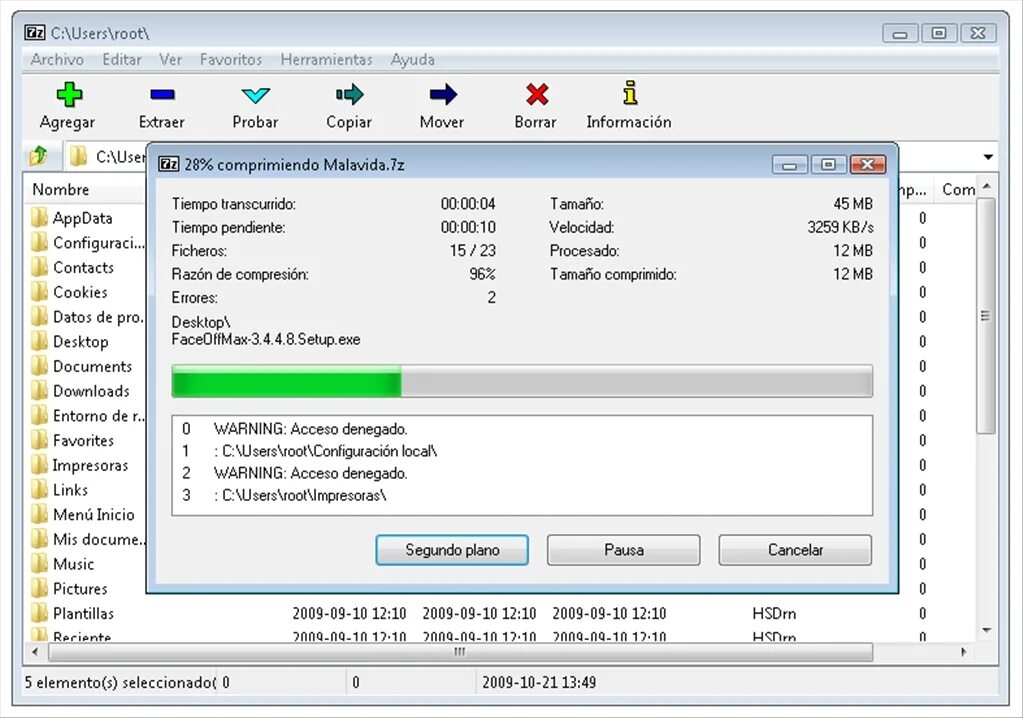Image resolution: width=1023 pixels, height=718 pixels.
Task: Click status bar date 2009-10-21 13:49
Action: (539, 682)
